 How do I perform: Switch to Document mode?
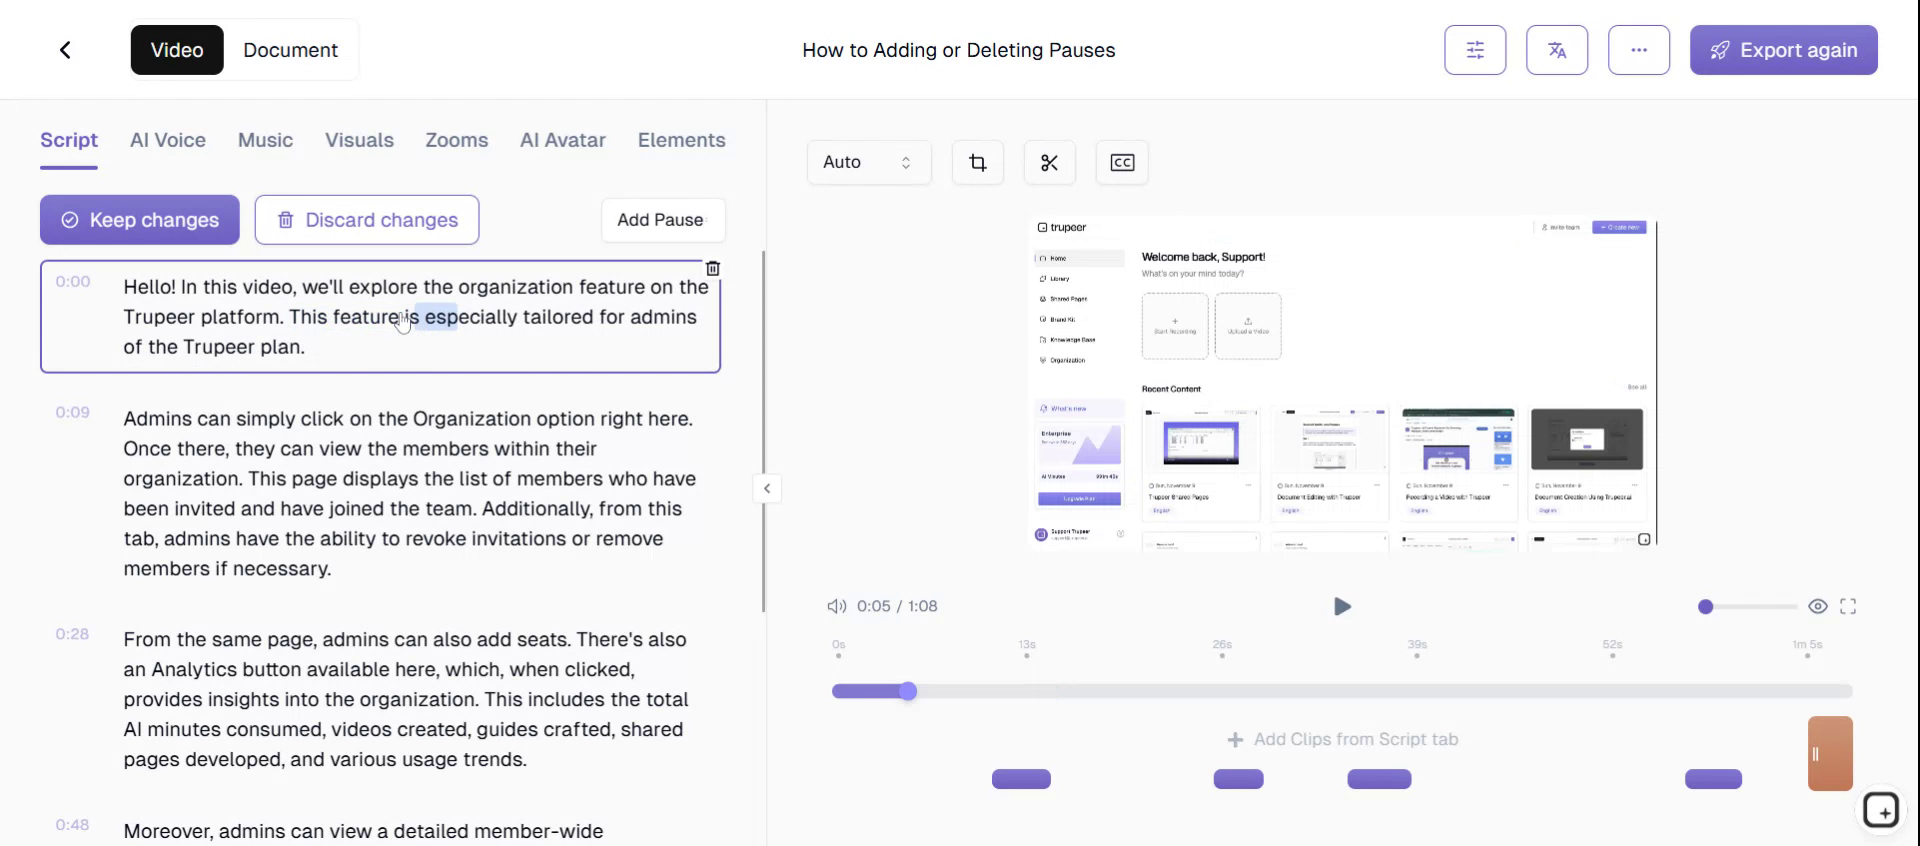[291, 50]
